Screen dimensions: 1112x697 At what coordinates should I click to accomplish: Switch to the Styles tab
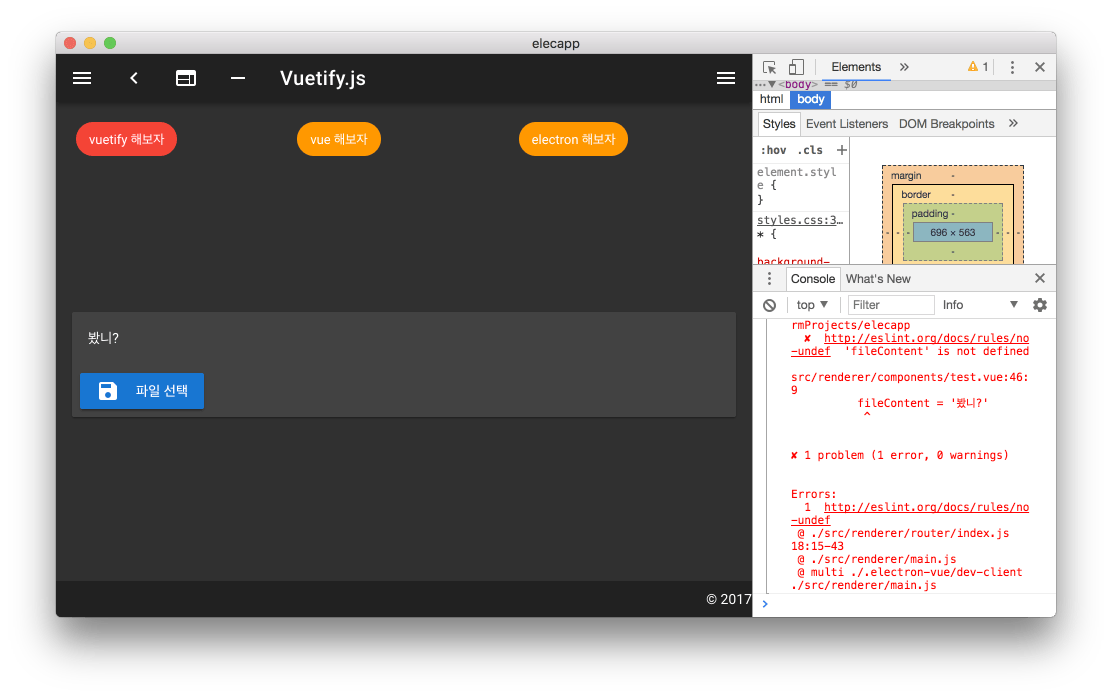click(x=779, y=123)
